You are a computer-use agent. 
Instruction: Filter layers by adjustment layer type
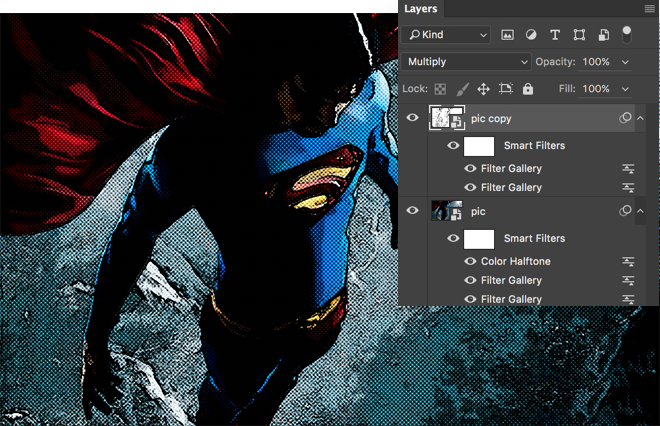531,35
